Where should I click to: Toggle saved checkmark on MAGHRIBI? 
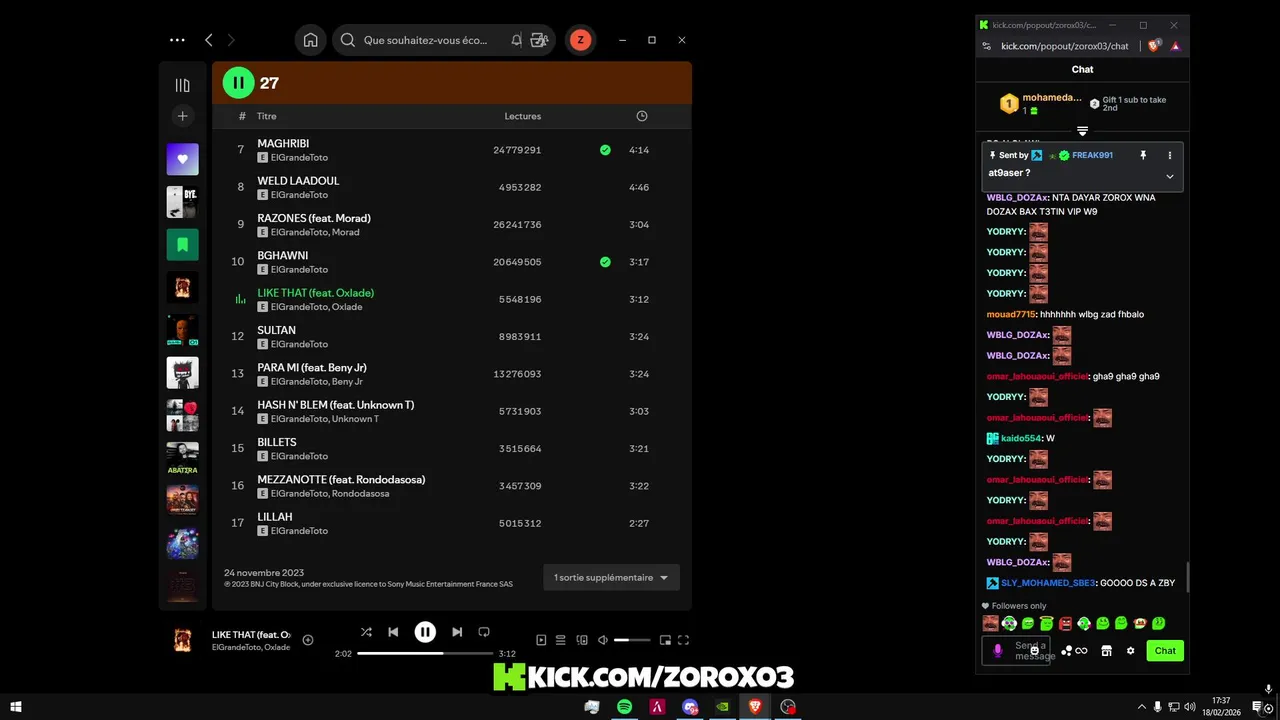click(x=605, y=150)
